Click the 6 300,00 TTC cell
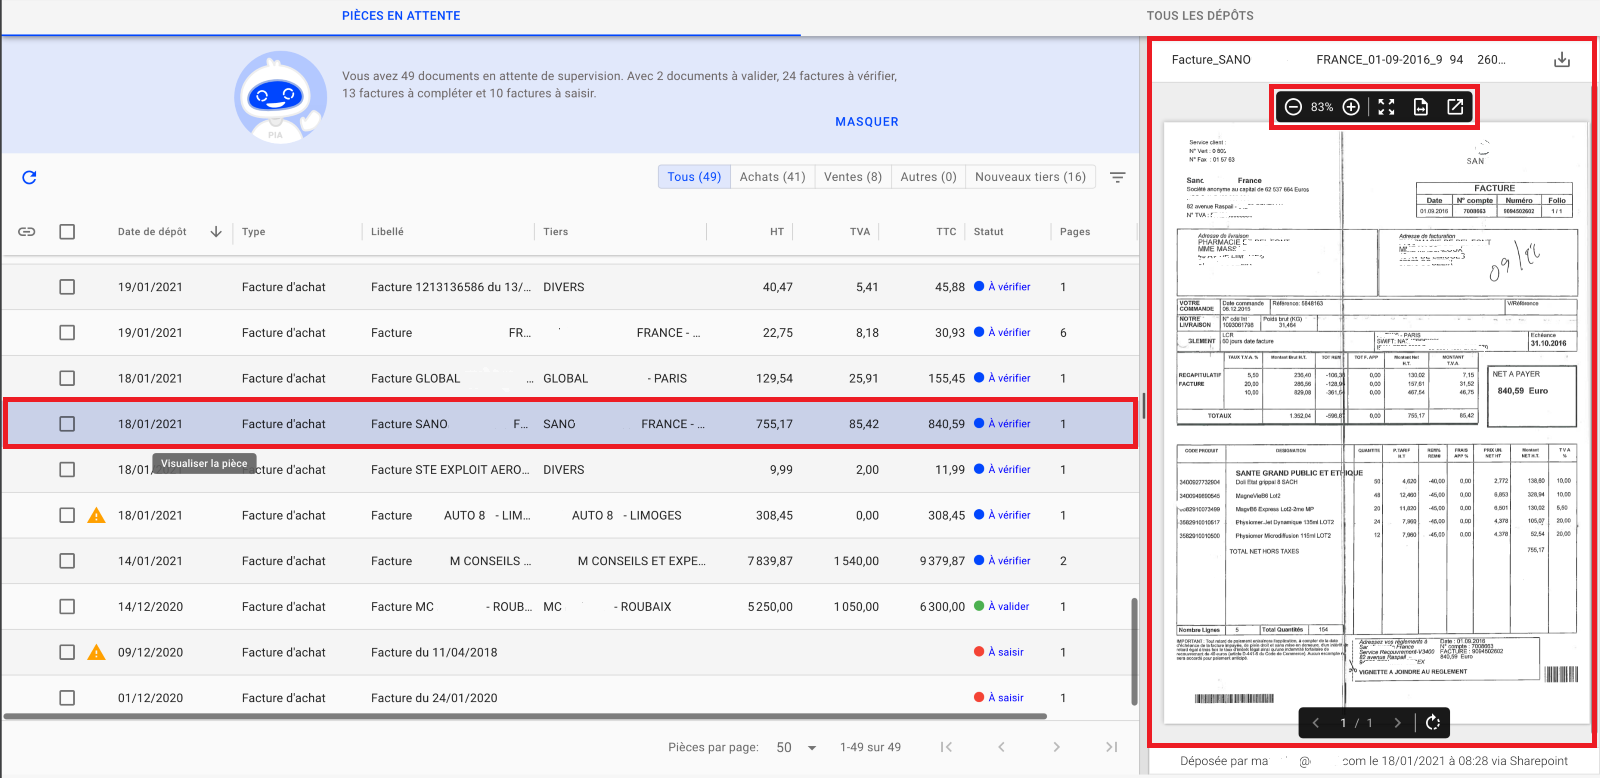This screenshot has height=778, width=1600. [942, 606]
